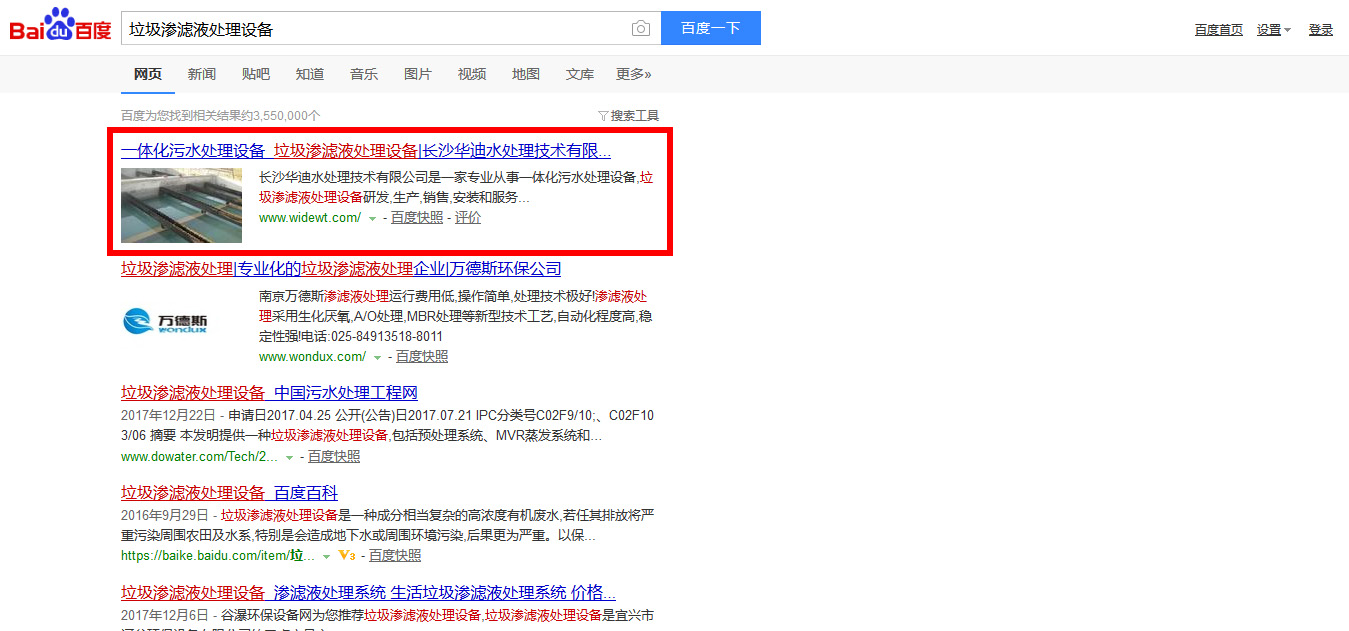Expand dropdown arrow next to www.dowater.com
Image resolution: width=1349 pixels, height=631 pixels.
point(289,457)
